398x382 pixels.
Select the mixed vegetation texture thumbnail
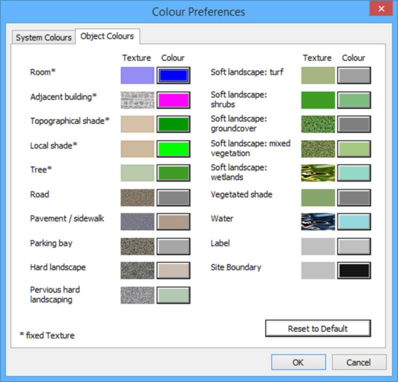coord(318,149)
